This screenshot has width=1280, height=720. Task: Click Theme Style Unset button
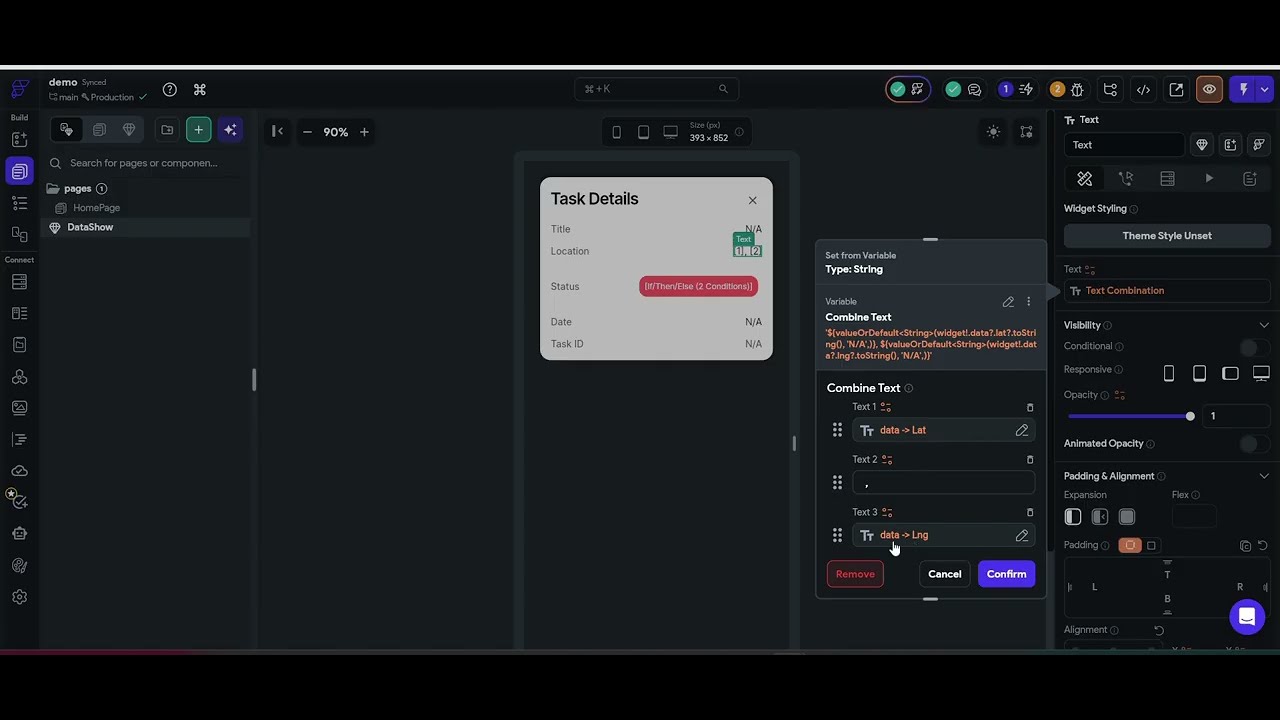(1167, 236)
